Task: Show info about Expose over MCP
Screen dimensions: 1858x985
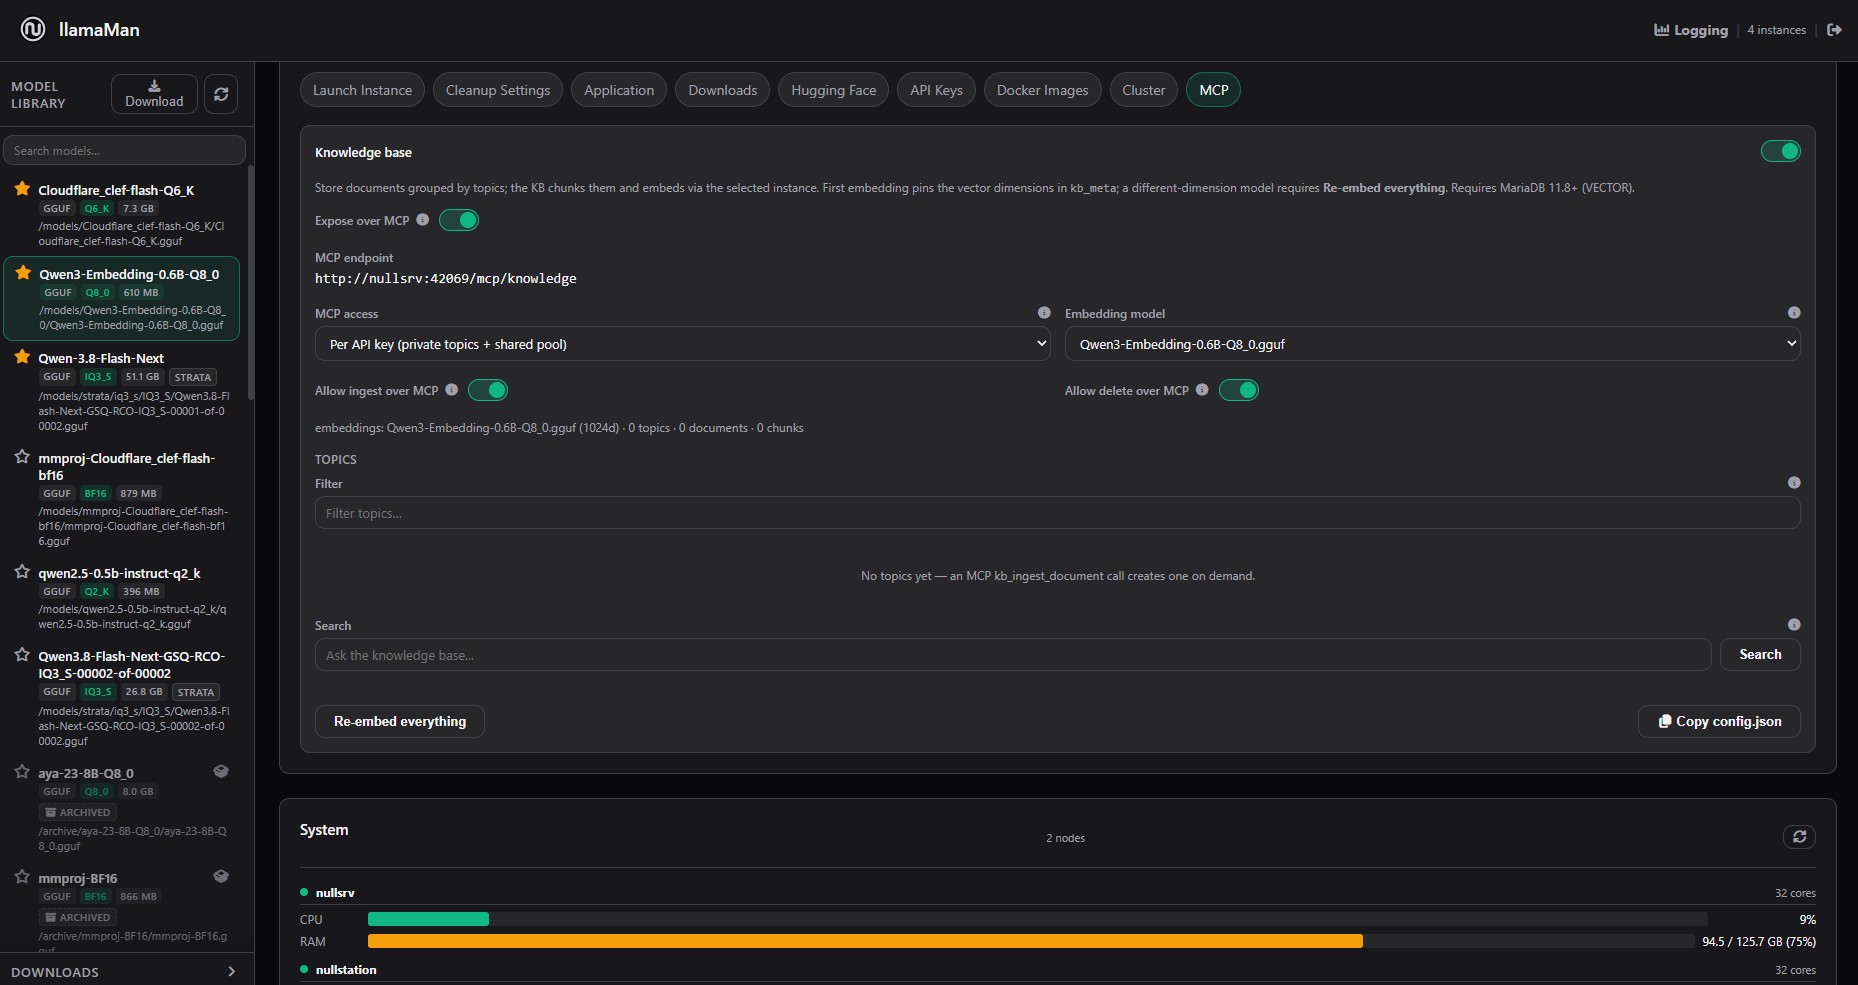Action: (x=423, y=220)
